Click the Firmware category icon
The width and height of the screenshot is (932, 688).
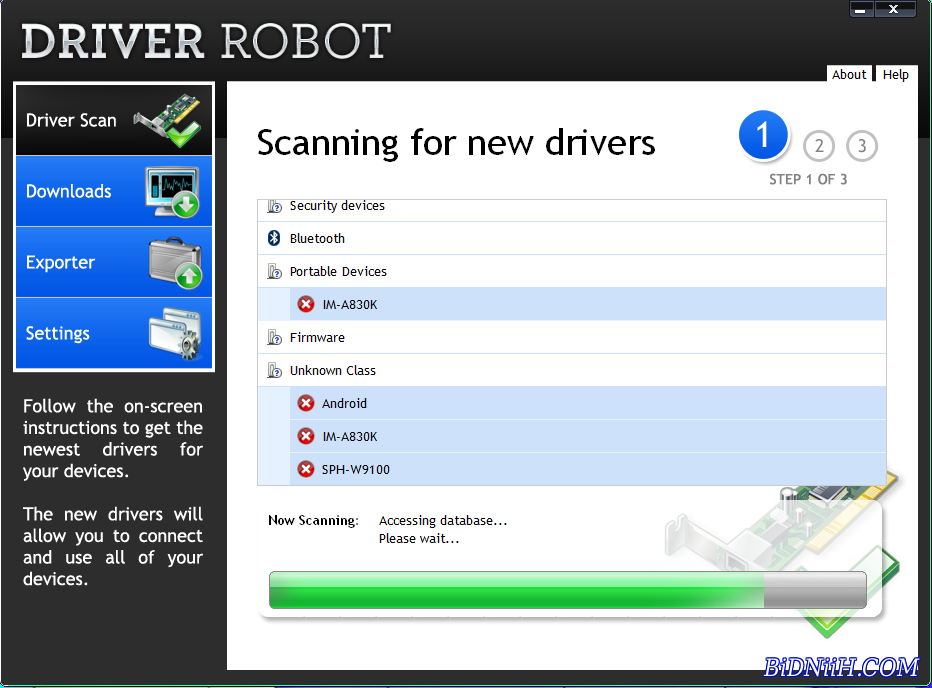274,338
